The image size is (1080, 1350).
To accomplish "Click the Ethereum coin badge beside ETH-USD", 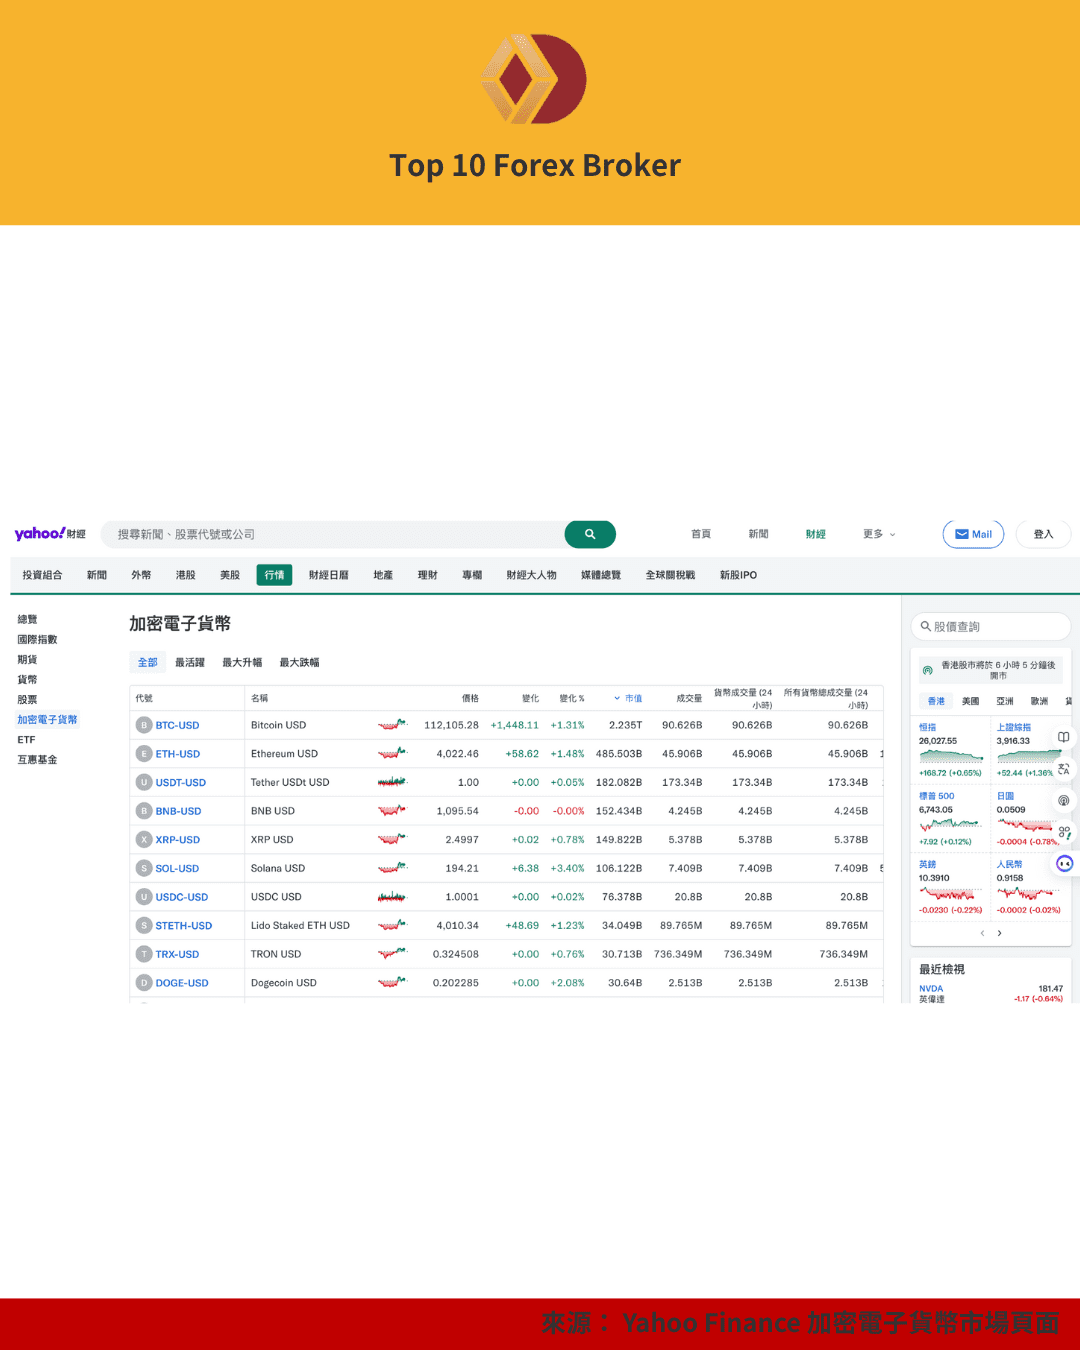I will (x=143, y=753).
